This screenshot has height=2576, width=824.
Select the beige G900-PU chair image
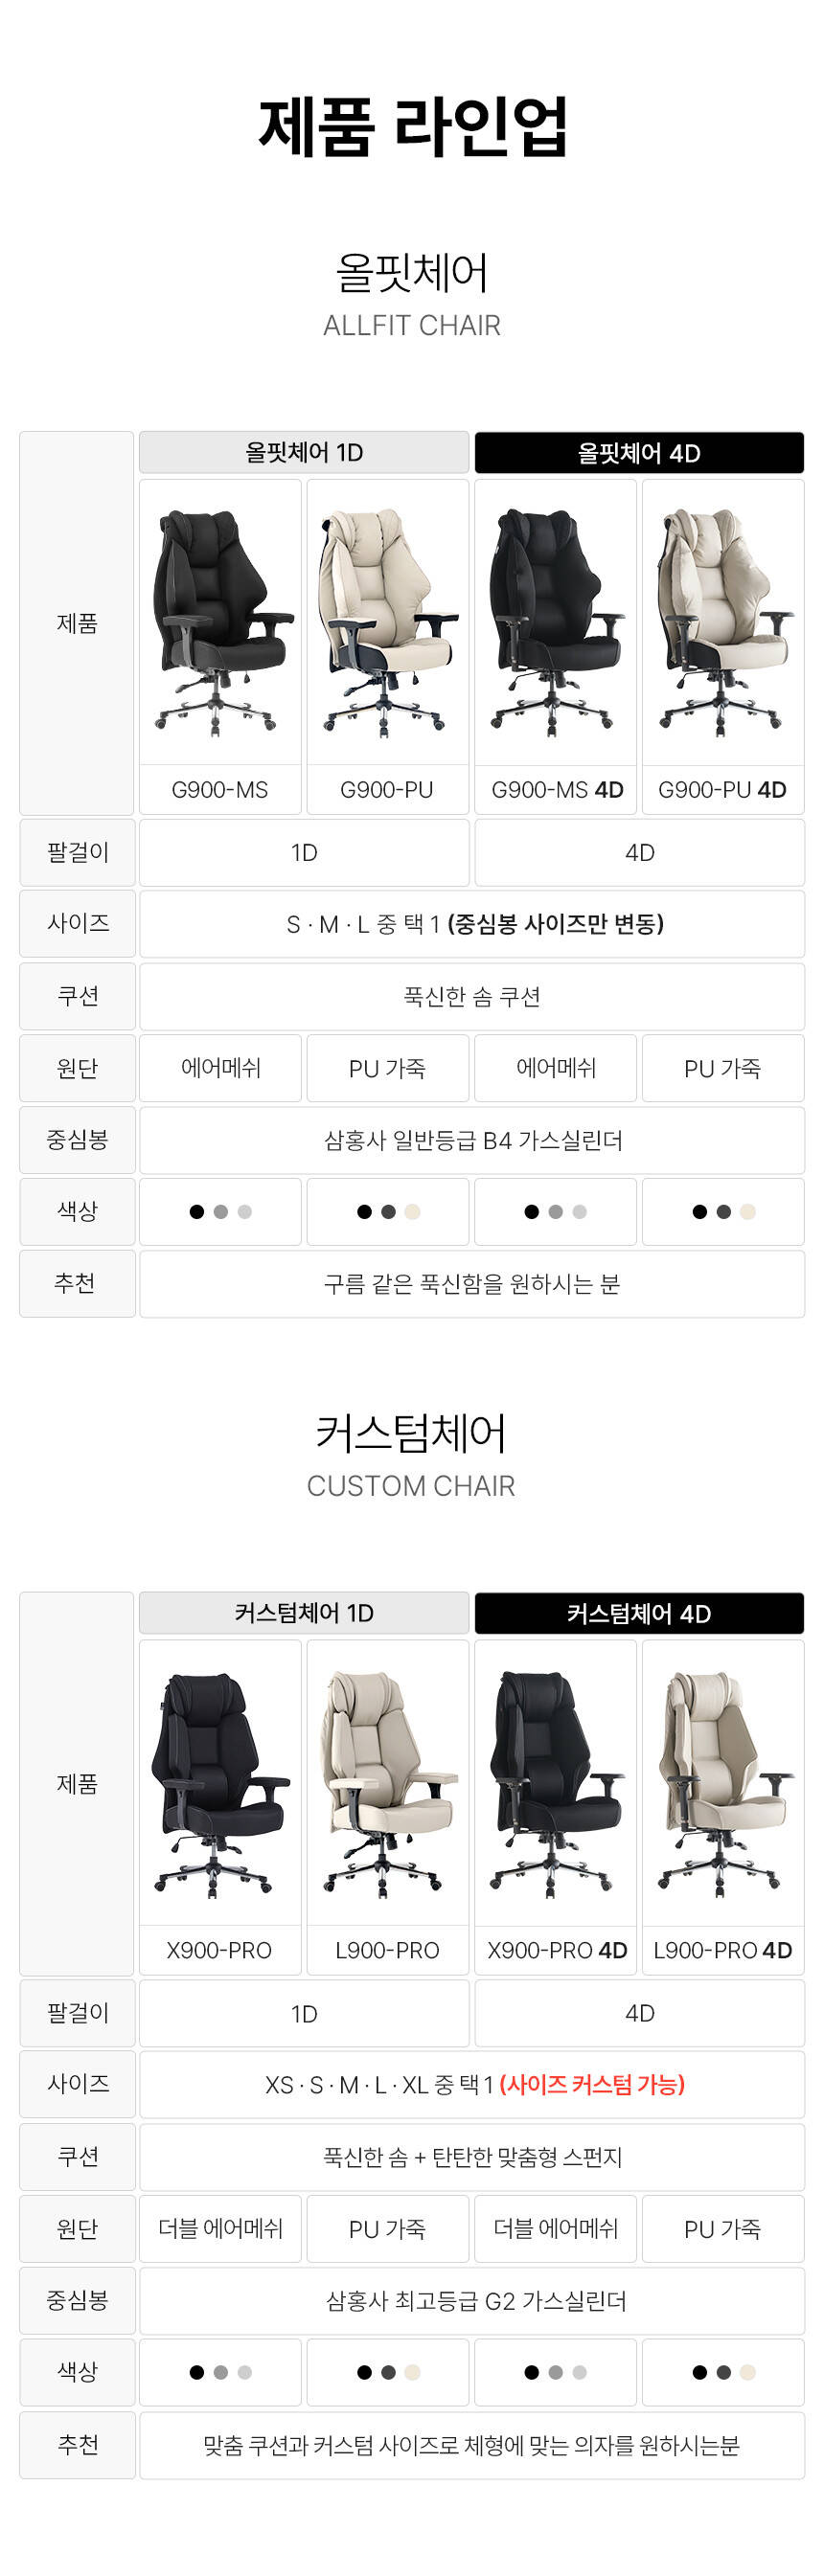pyautogui.click(x=388, y=622)
